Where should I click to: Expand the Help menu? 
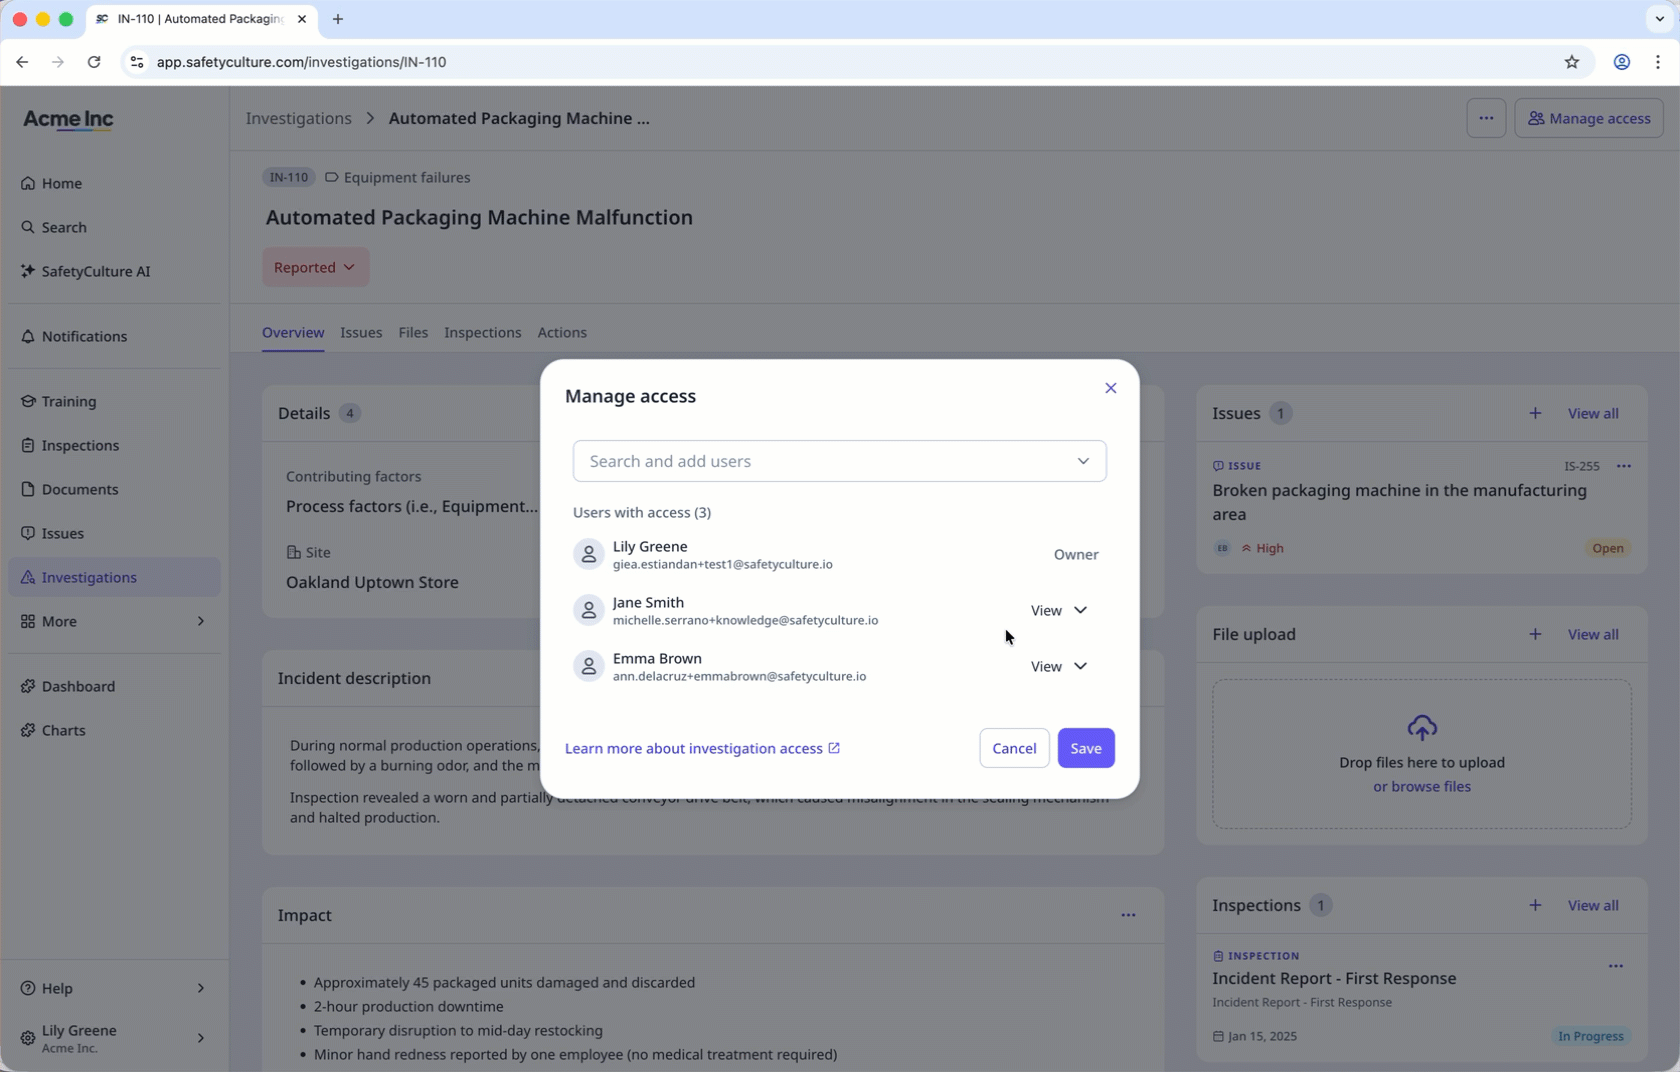click(114, 988)
